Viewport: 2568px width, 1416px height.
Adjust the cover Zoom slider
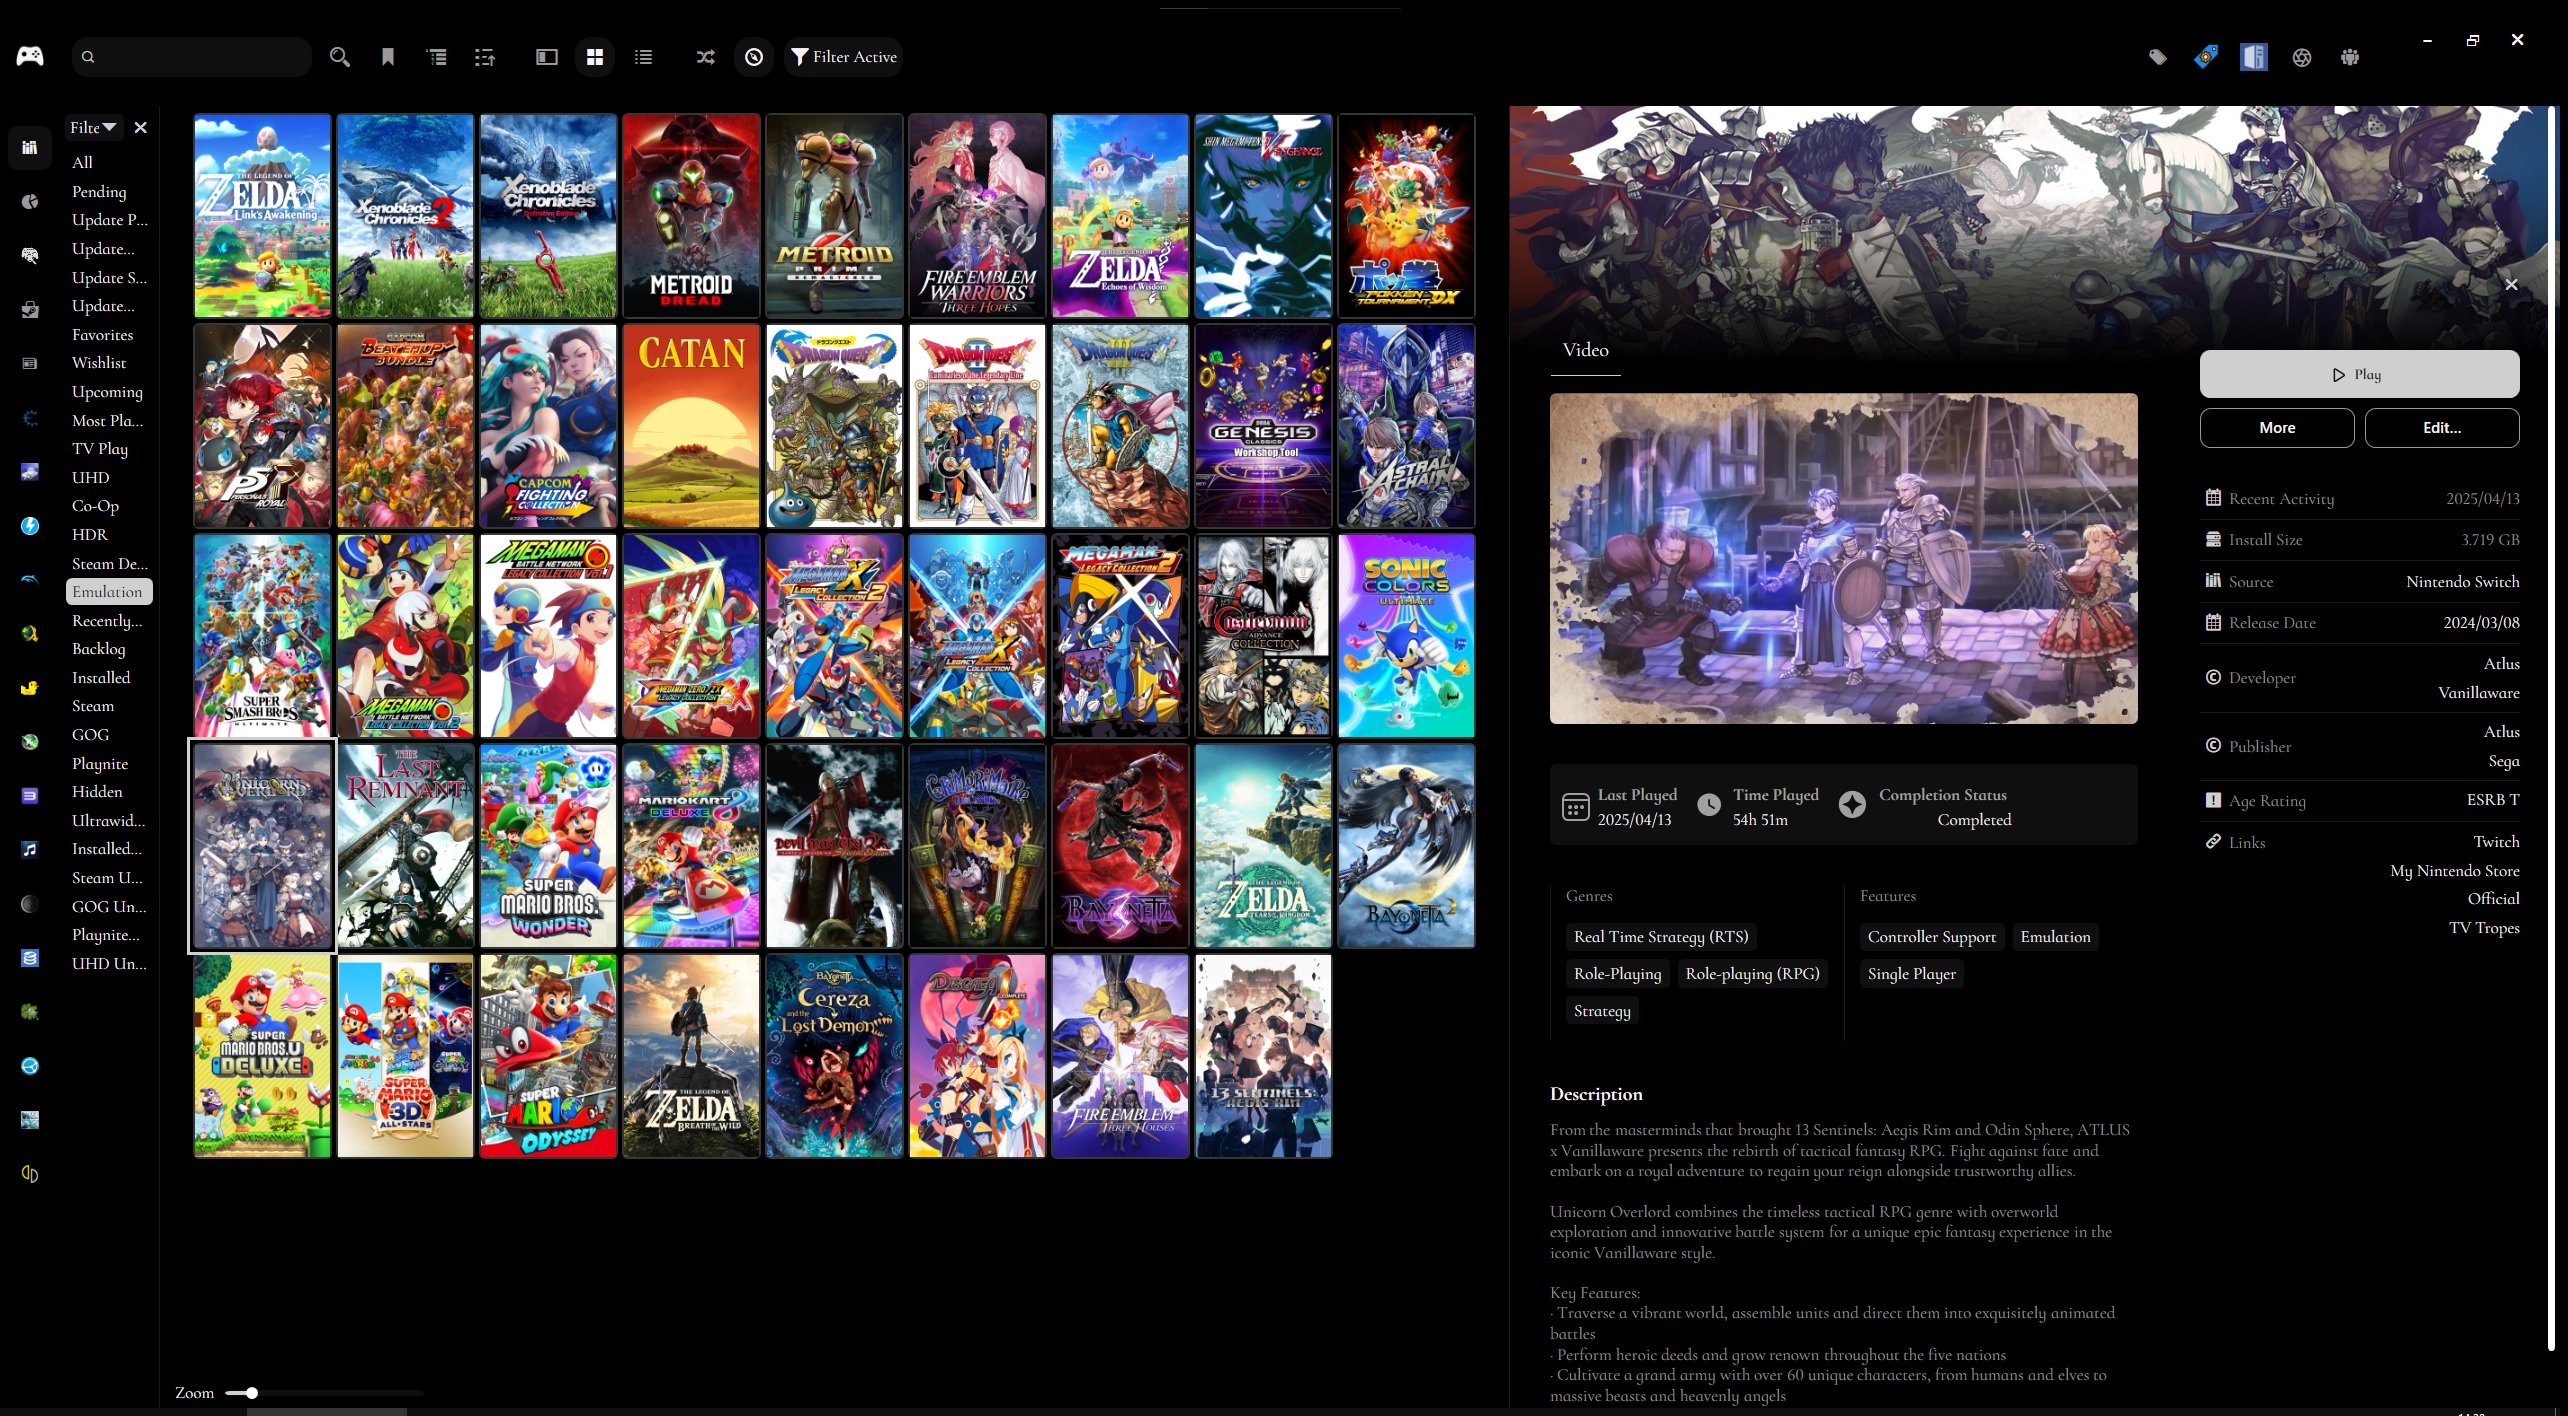323,1392
